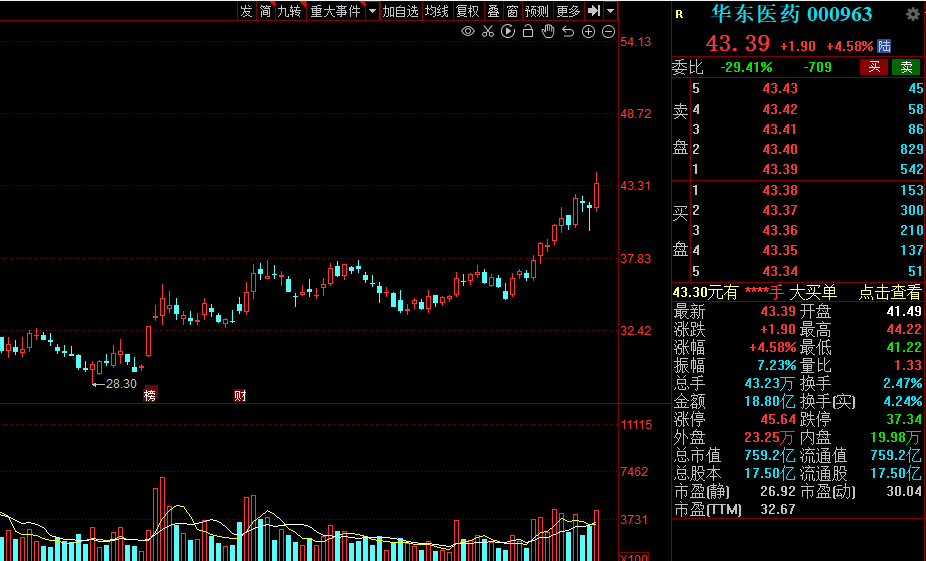926x561 pixels.
Task: Click the 点击查看 link
Action: pyautogui.click(x=889, y=292)
